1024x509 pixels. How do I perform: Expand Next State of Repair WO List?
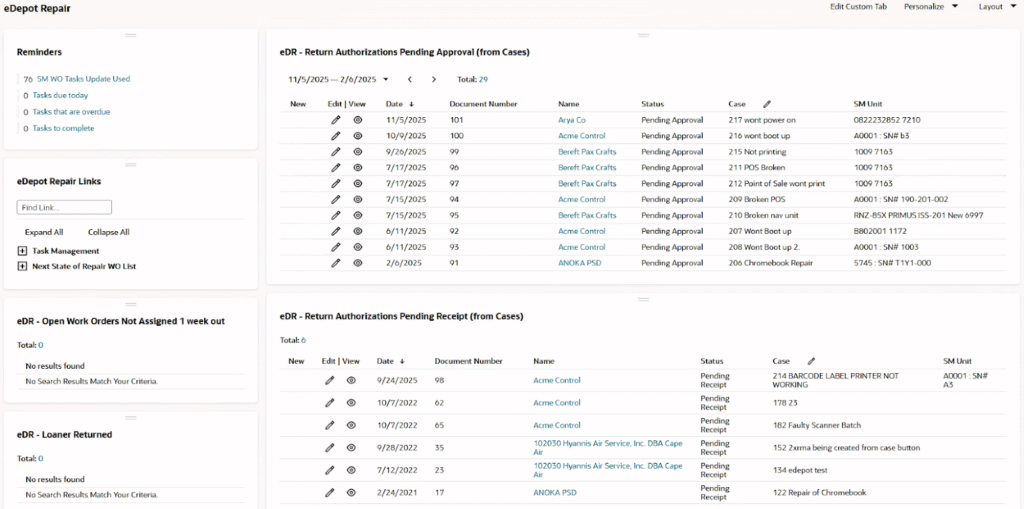coord(22,267)
